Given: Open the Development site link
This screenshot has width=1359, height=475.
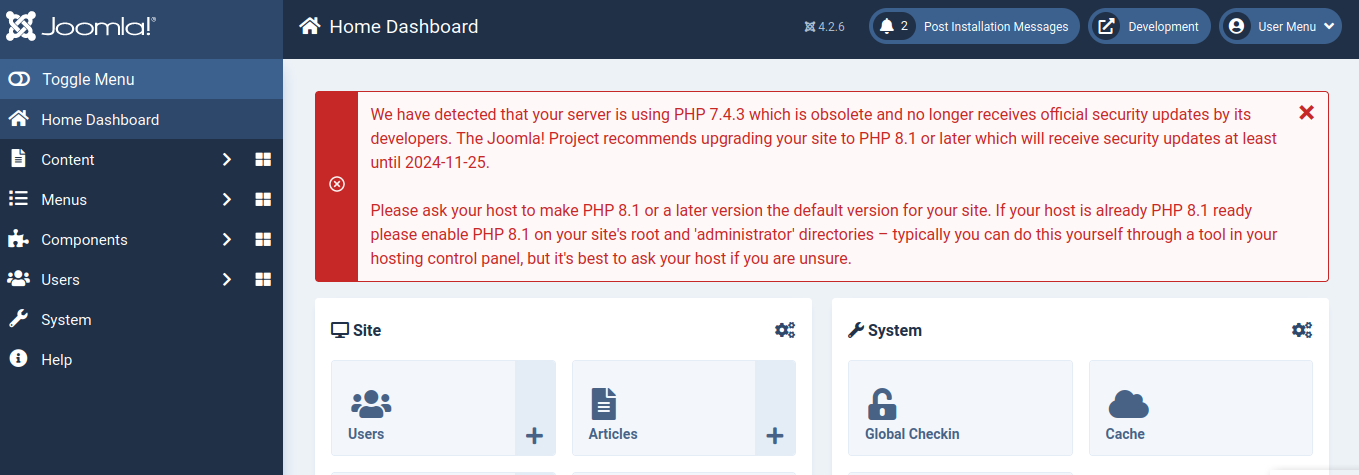Looking at the screenshot, I should [x=1149, y=27].
